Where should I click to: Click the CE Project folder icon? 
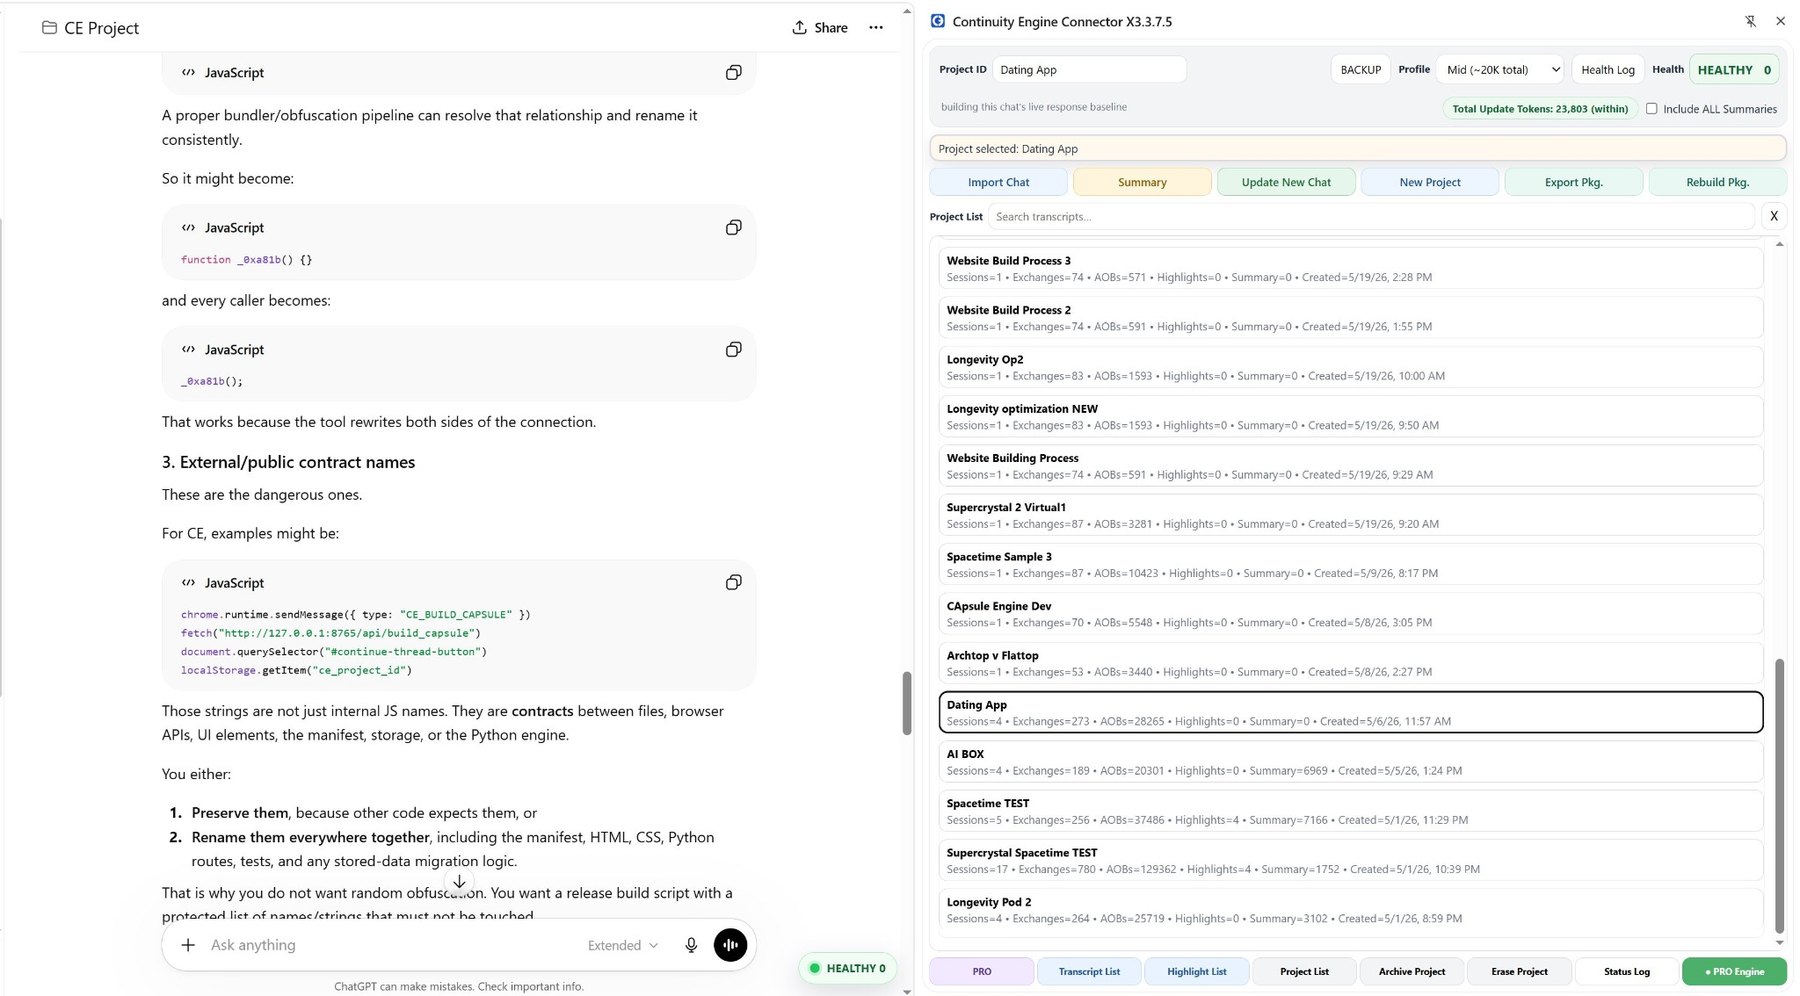[x=49, y=28]
